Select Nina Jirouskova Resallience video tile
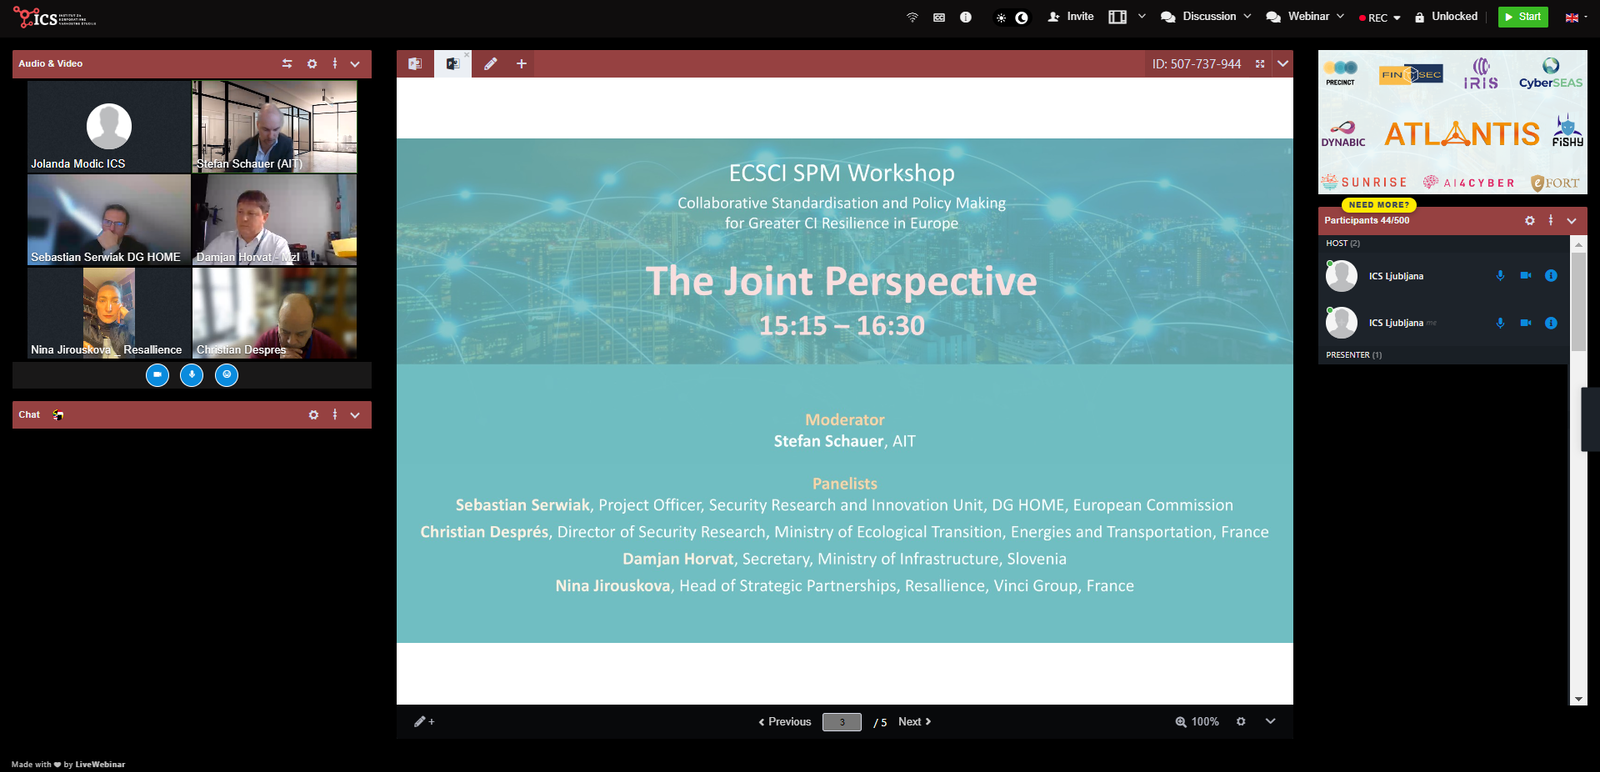The height and width of the screenshot is (772, 1600). click(109, 313)
